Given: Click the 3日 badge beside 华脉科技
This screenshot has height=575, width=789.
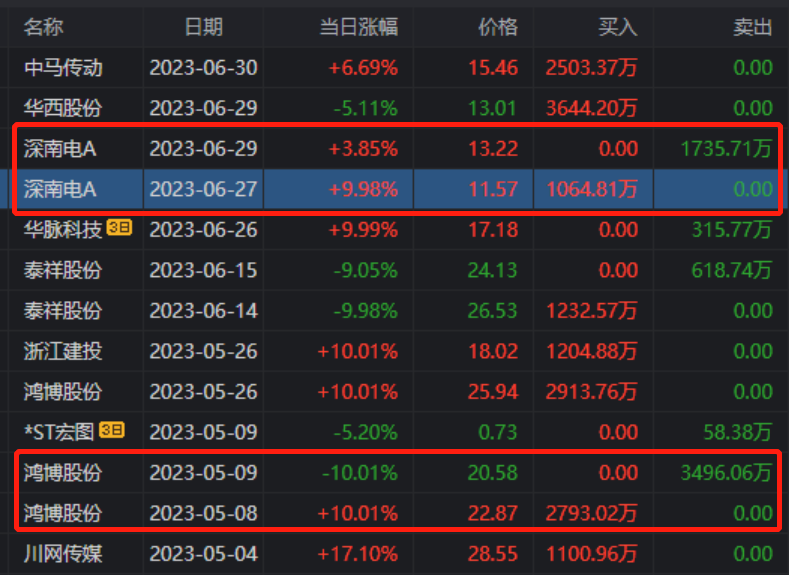Looking at the screenshot, I should [120, 228].
